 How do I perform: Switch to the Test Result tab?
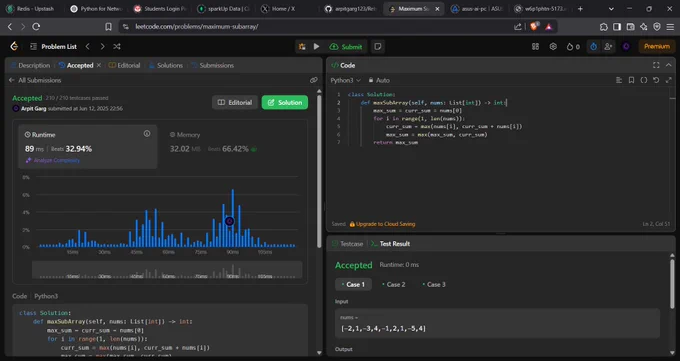pyautogui.click(x=390, y=244)
